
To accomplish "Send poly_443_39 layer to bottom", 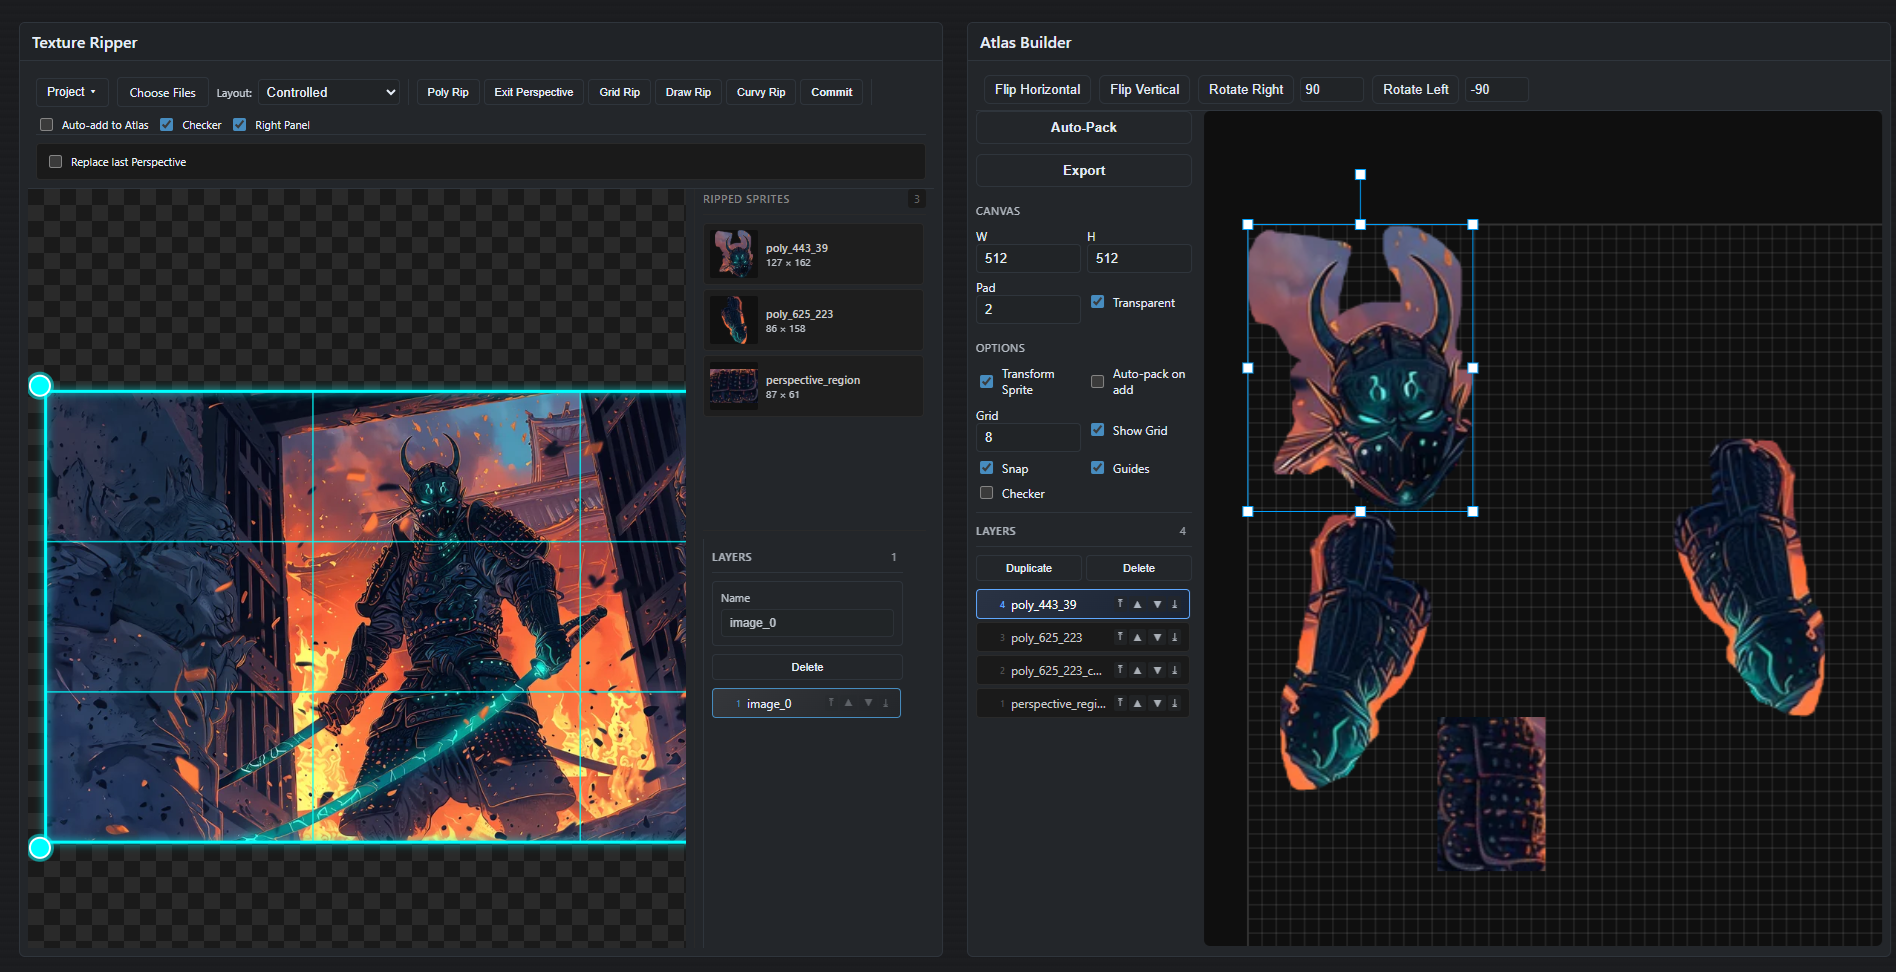I will point(1175,604).
